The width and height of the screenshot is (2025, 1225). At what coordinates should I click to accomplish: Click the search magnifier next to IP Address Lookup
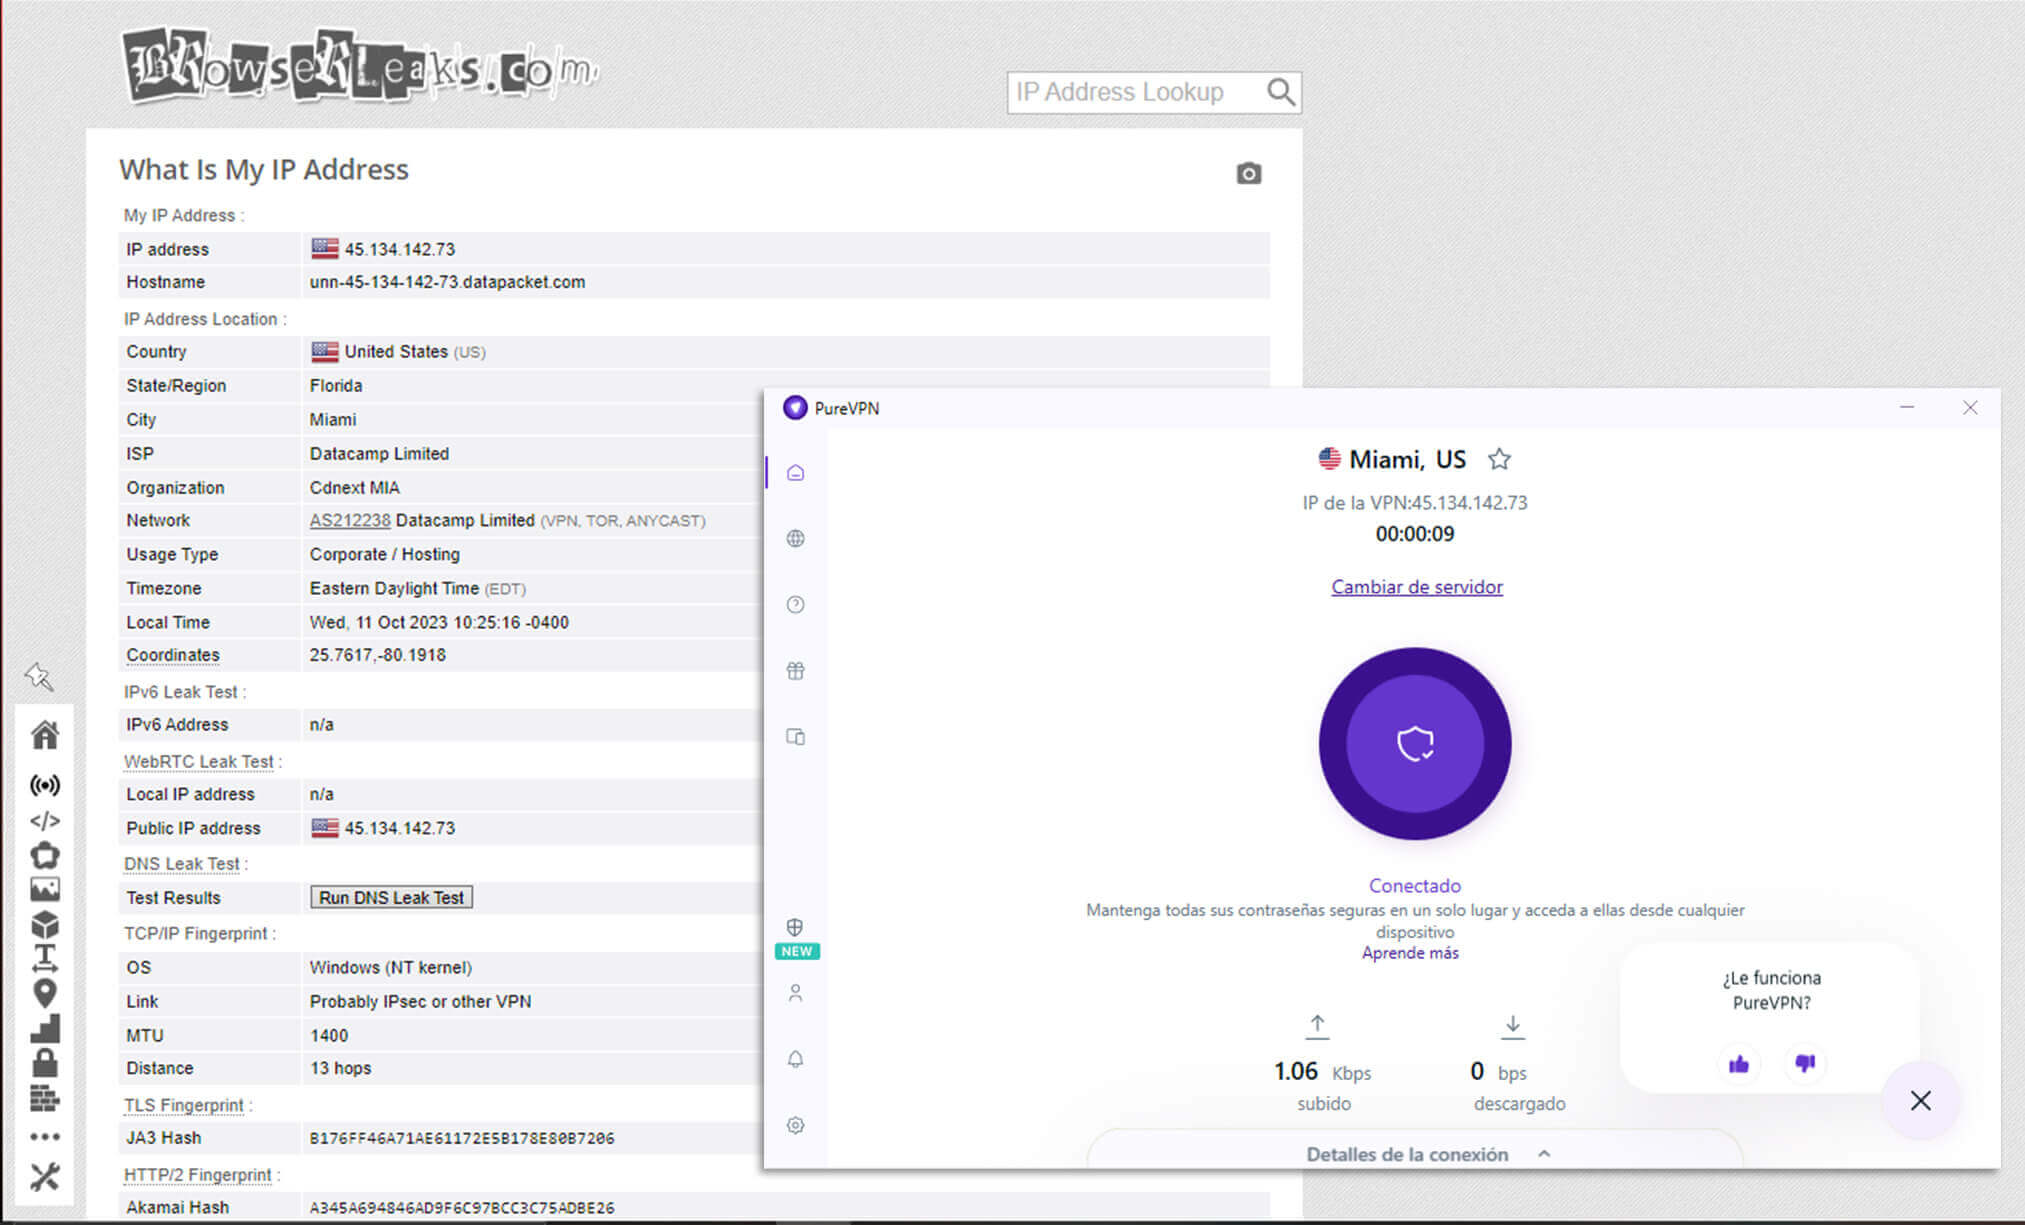1280,92
